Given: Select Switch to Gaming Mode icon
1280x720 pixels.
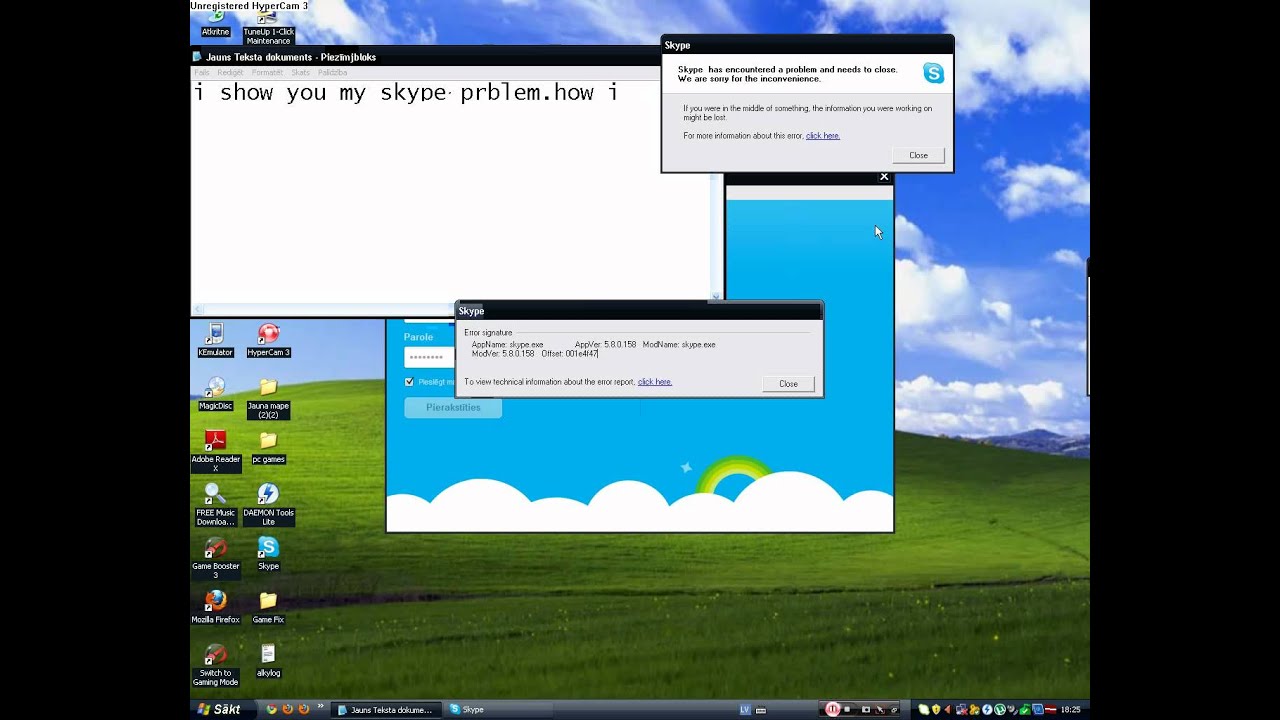Looking at the screenshot, I should click(215, 665).
